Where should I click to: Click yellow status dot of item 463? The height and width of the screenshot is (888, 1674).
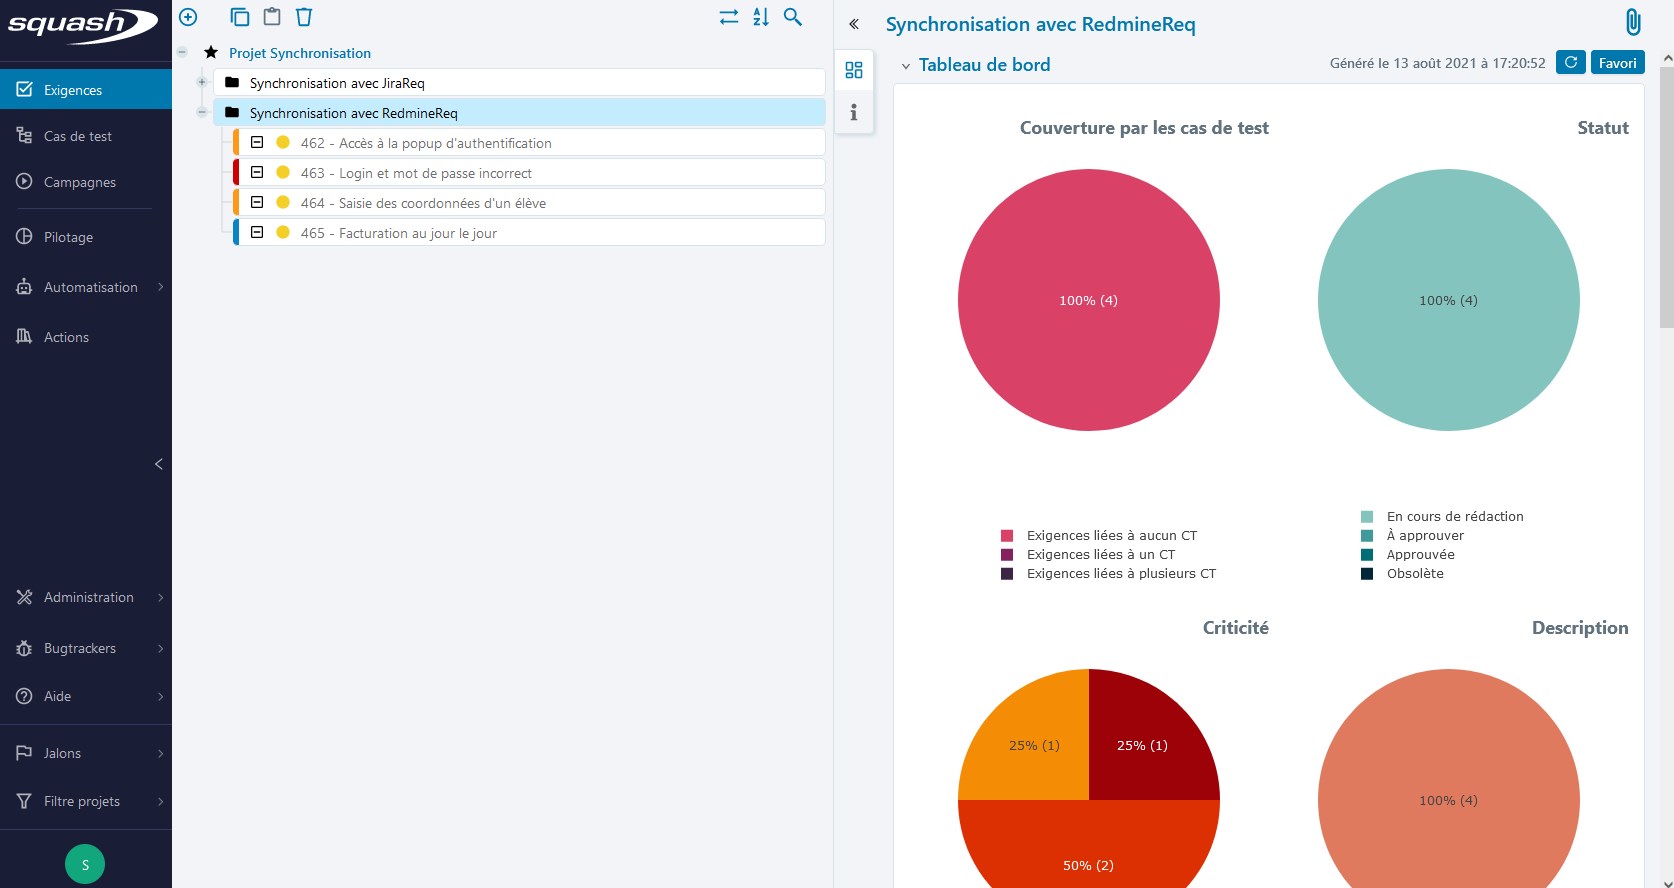[x=283, y=172]
